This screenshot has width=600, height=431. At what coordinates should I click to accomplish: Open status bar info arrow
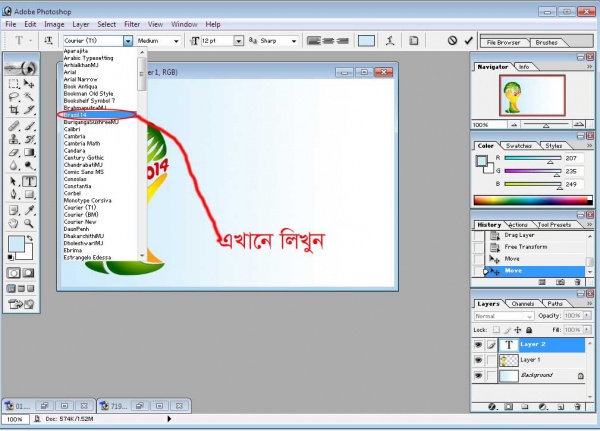point(169,419)
